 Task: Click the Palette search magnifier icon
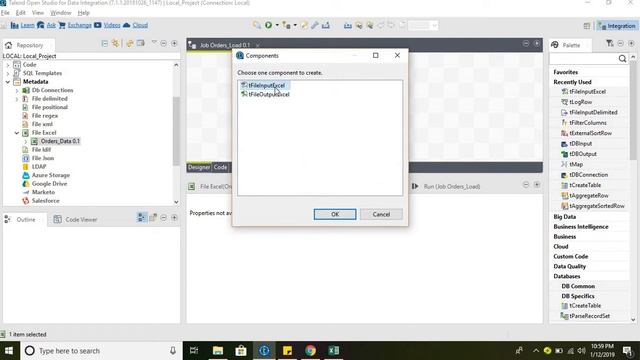pyautogui.click(x=622, y=59)
